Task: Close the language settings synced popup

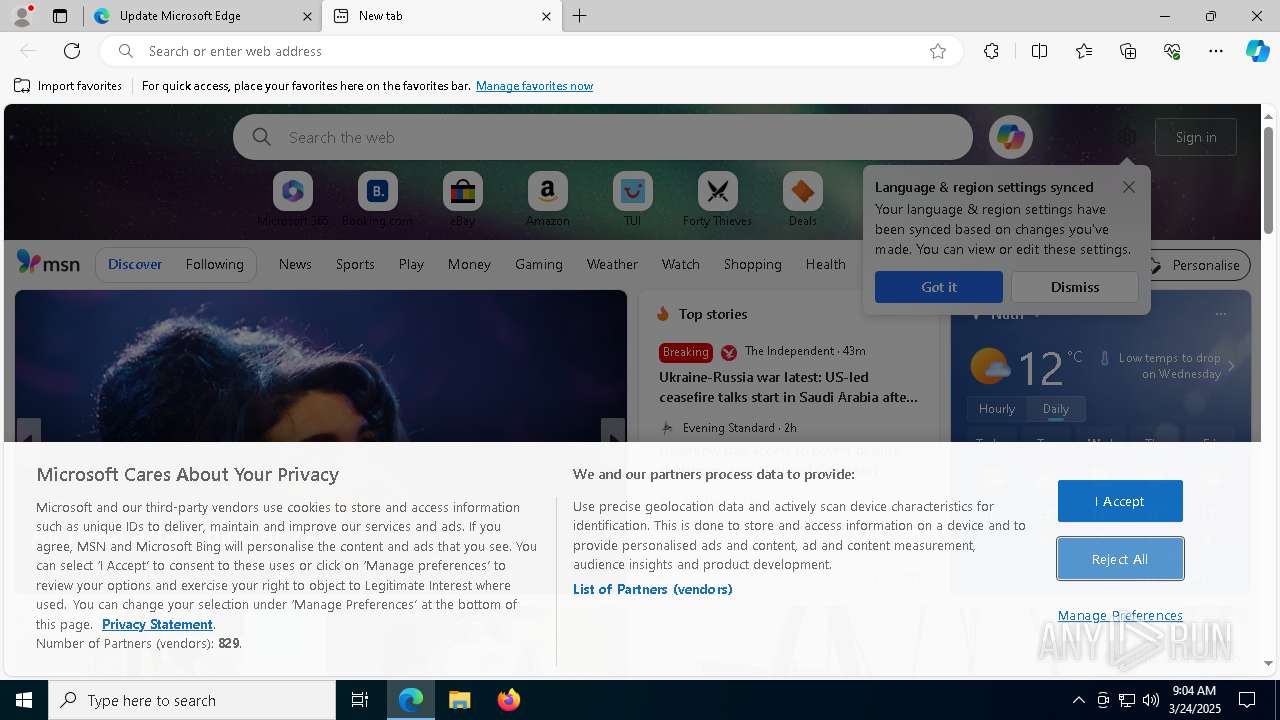Action: 1128,187
